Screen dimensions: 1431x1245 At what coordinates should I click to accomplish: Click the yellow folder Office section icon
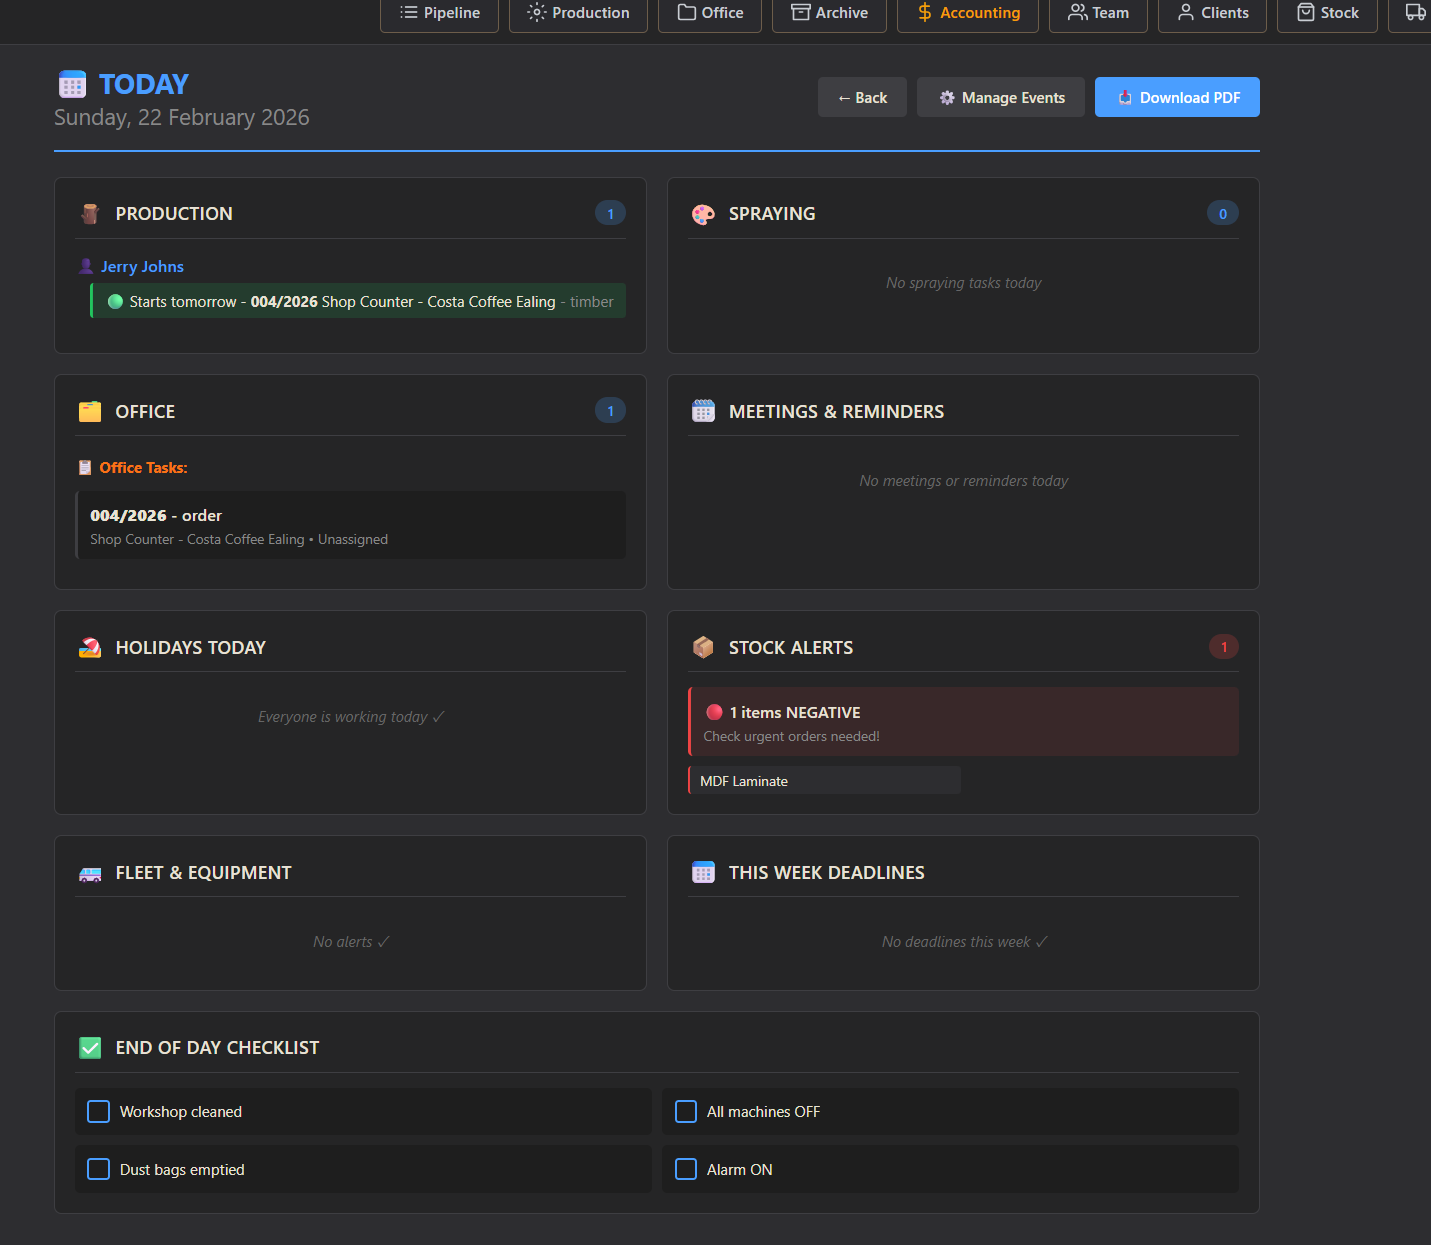click(90, 412)
